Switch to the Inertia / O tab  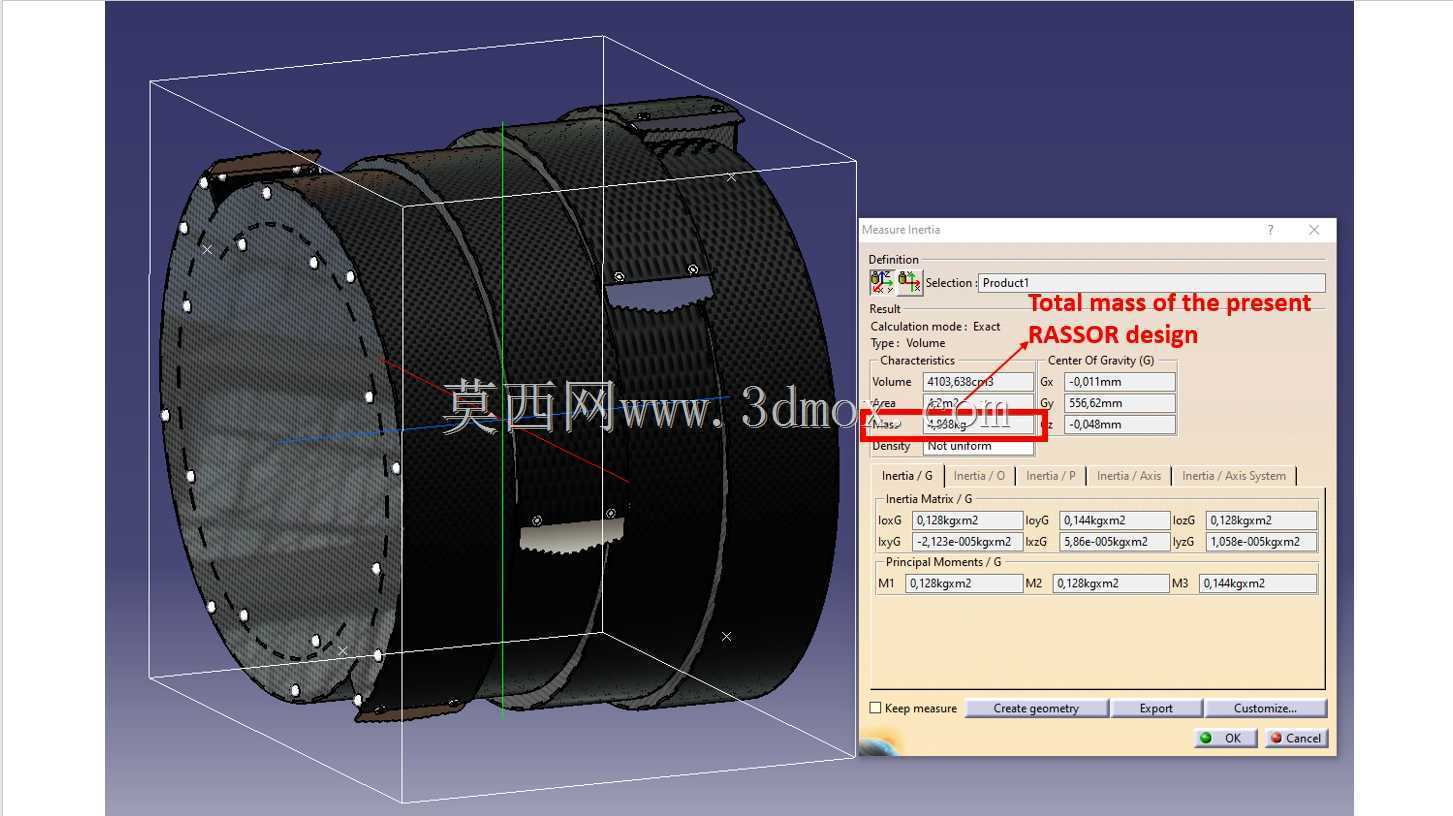[x=979, y=476]
